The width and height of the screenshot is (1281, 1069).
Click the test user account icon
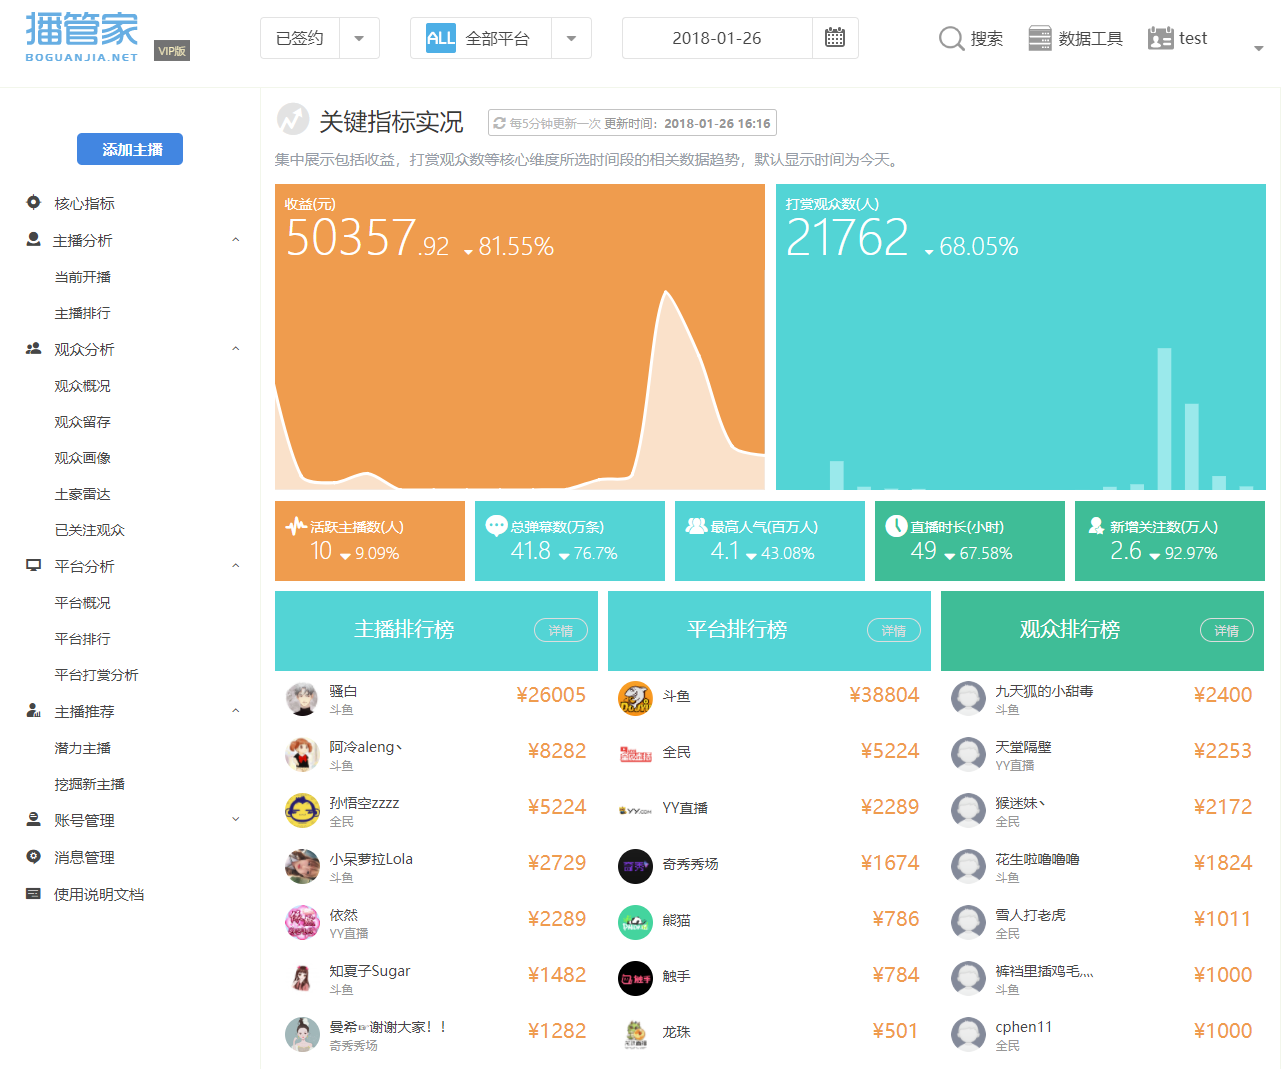(x=1160, y=38)
